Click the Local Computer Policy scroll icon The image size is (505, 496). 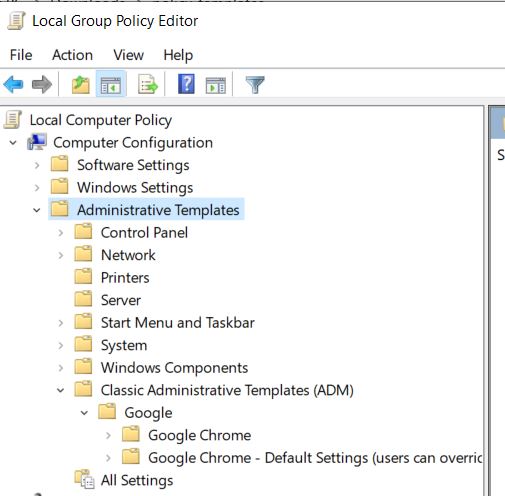point(13,120)
